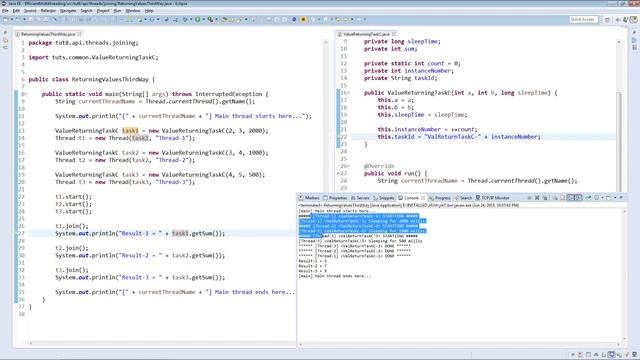The height and width of the screenshot is (360, 640).
Task: Switch to the Properties view tab
Action: (x=335, y=198)
